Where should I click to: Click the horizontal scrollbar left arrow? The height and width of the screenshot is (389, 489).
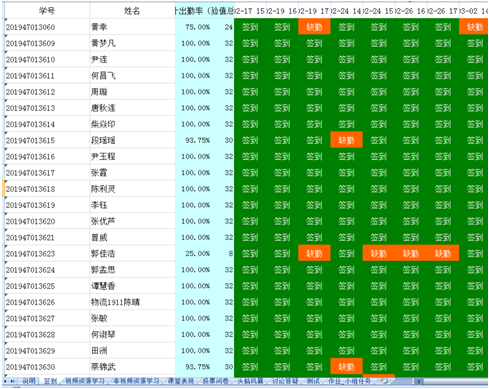(x=419, y=381)
